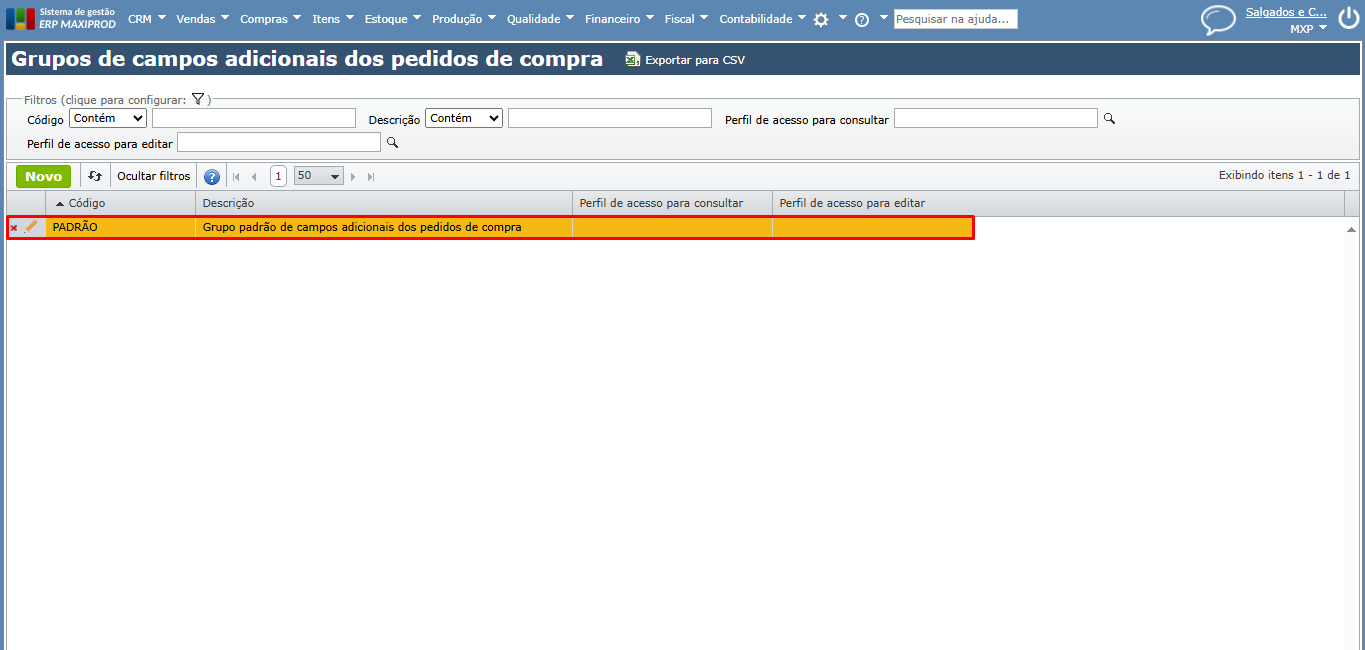Open the help question mark menu

[862, 19]
